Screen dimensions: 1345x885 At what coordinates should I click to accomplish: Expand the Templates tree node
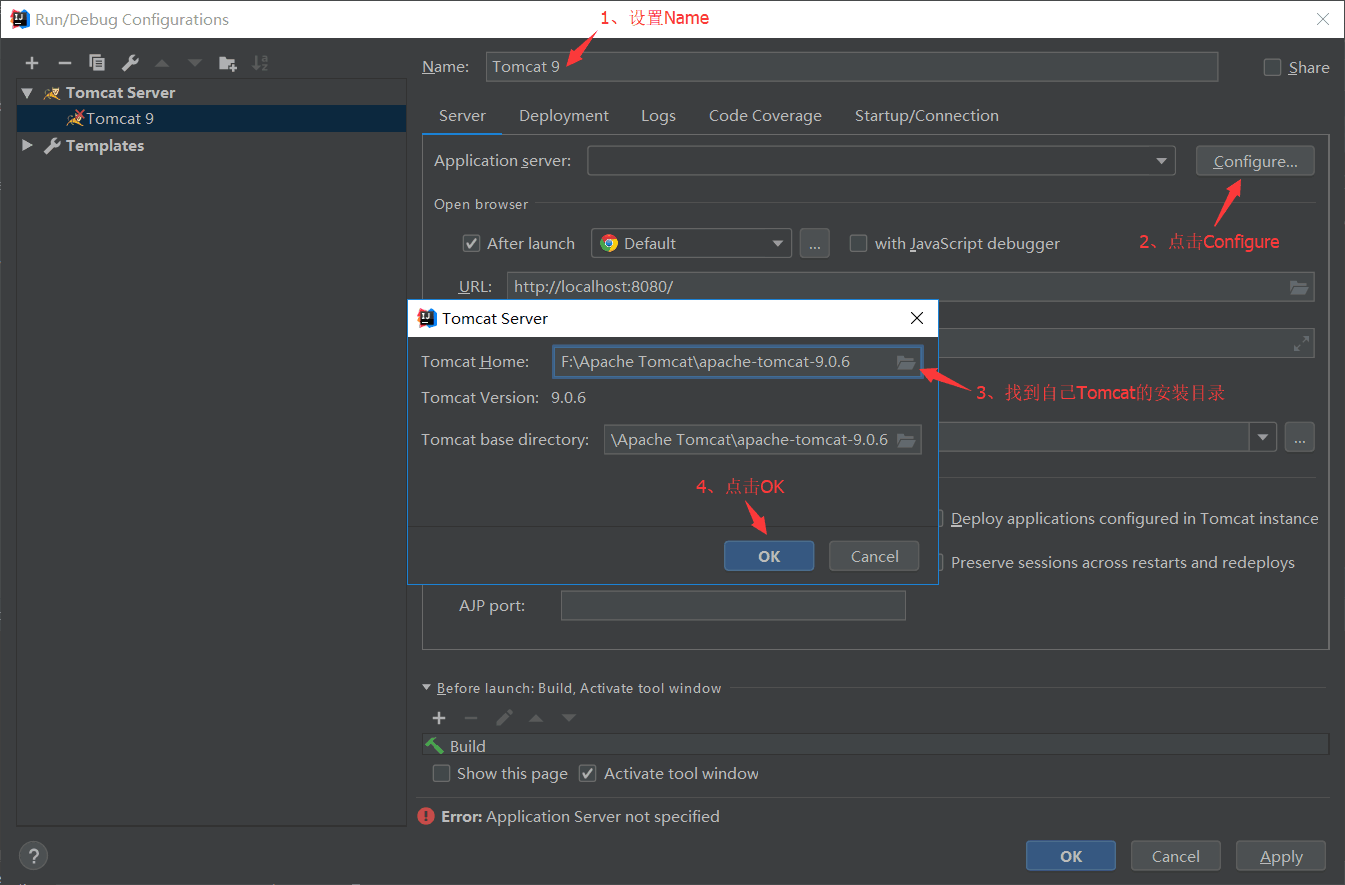point(27,145)
